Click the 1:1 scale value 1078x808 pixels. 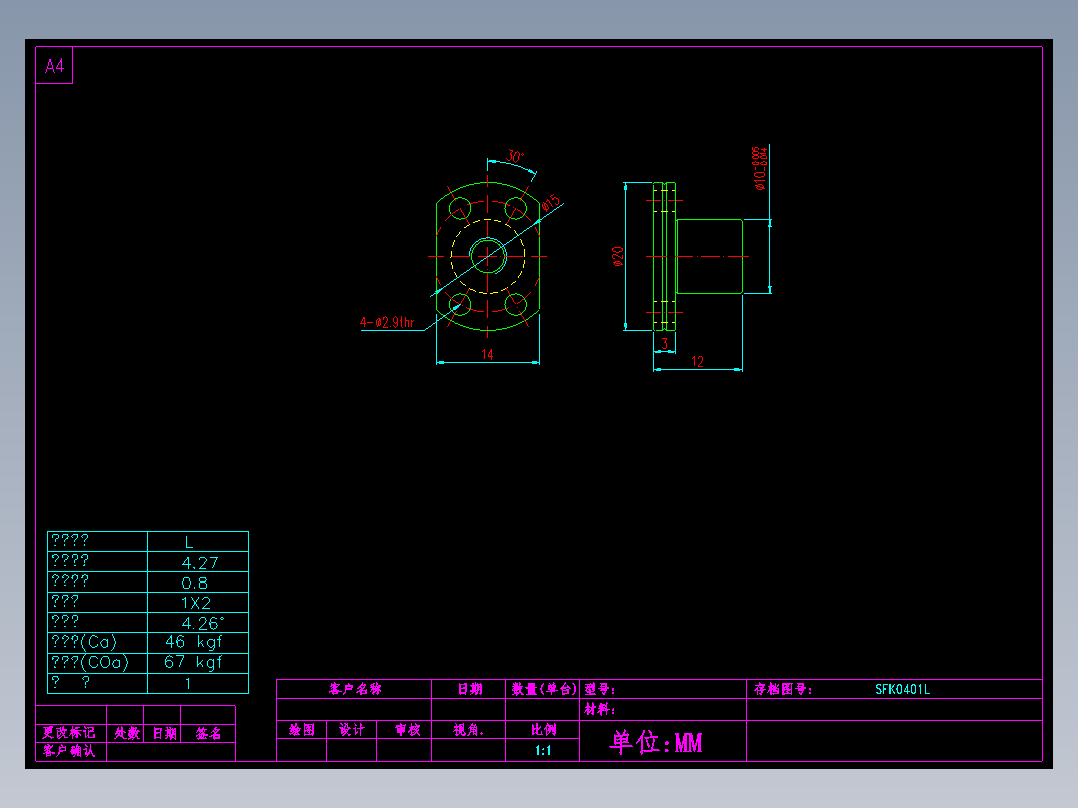pyautogui.click(x=543, y=750)
